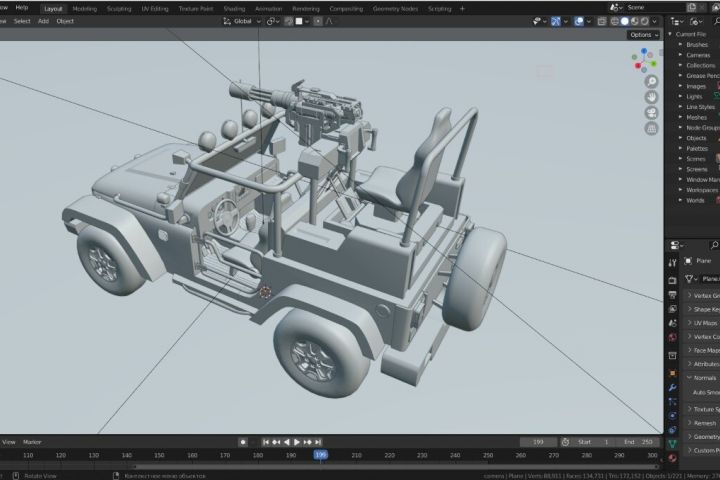Toggle the camera view icon

point(651,113)
